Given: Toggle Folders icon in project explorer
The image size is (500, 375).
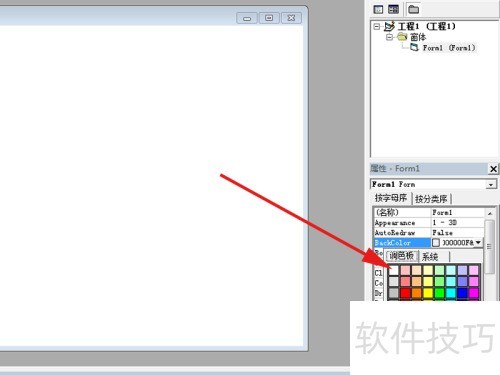Looking at the screenshot, I should point(413,9).
